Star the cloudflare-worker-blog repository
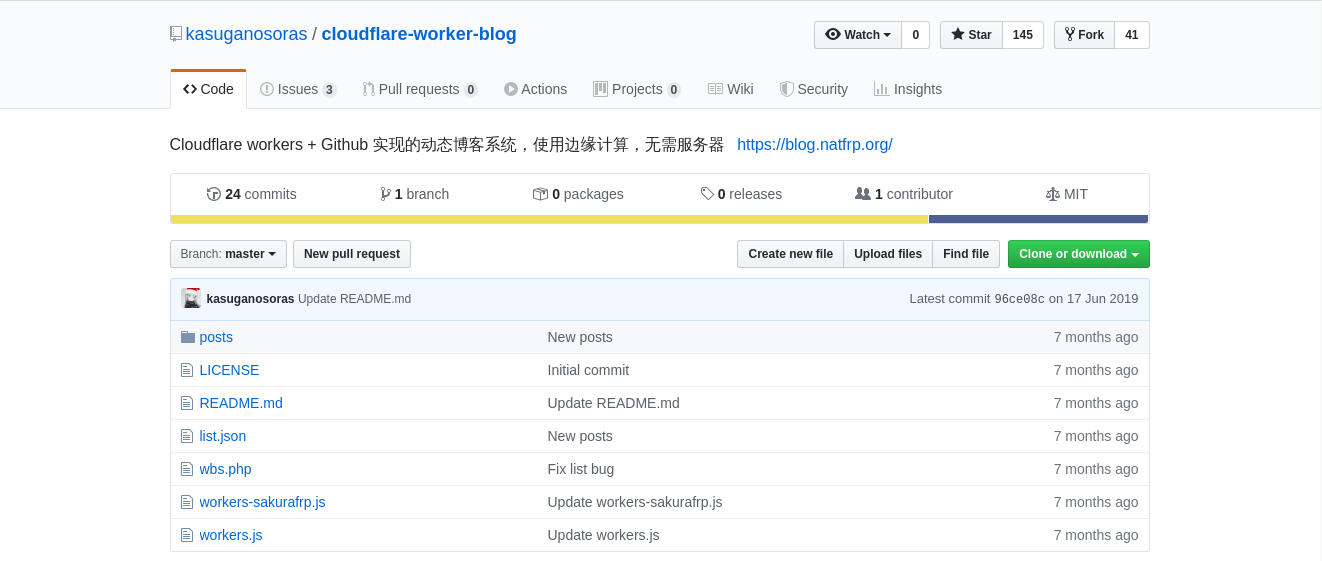The height and width of the screenshot is (561, 1322). tap(971, 35)
